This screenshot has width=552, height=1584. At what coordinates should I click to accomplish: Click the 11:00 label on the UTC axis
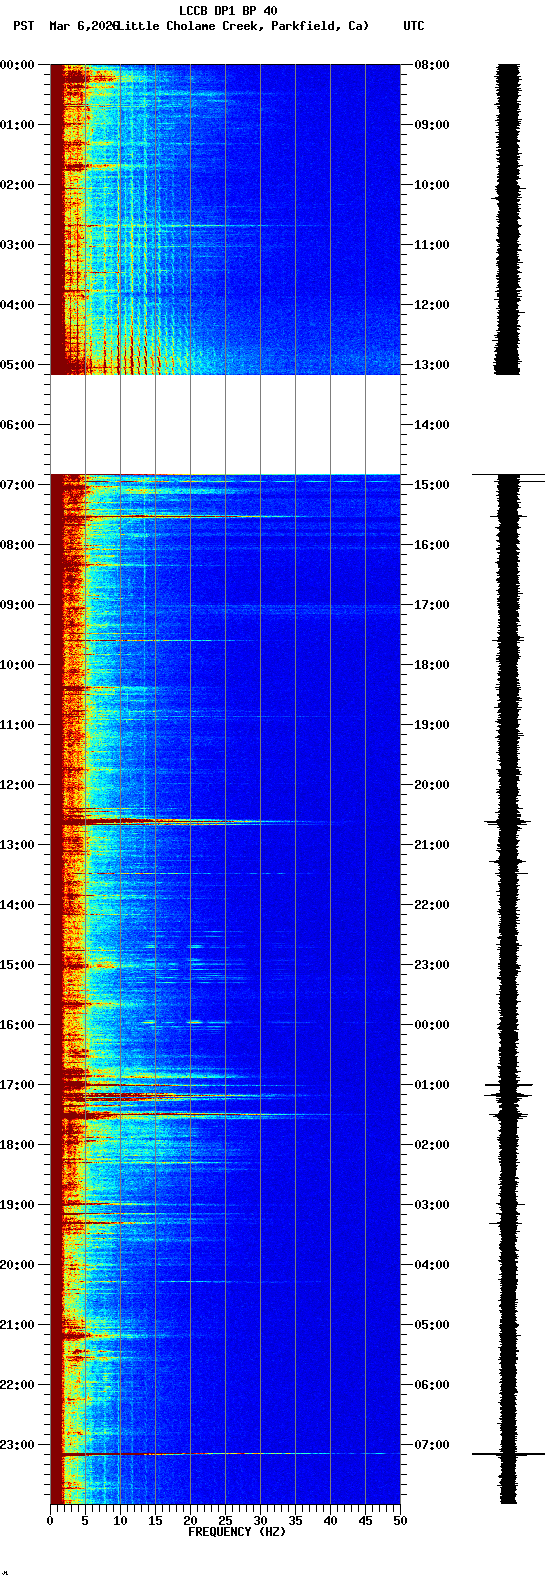(432, 245)
